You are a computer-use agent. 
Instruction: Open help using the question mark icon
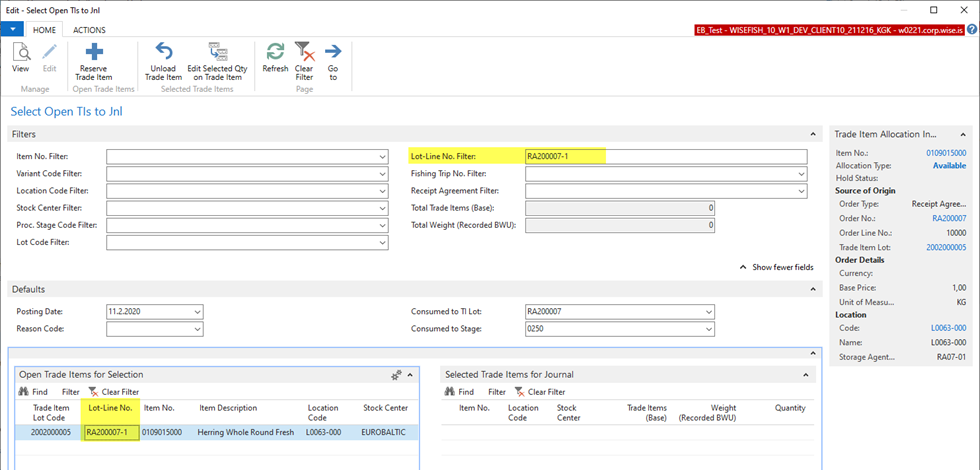pos(971,30)
